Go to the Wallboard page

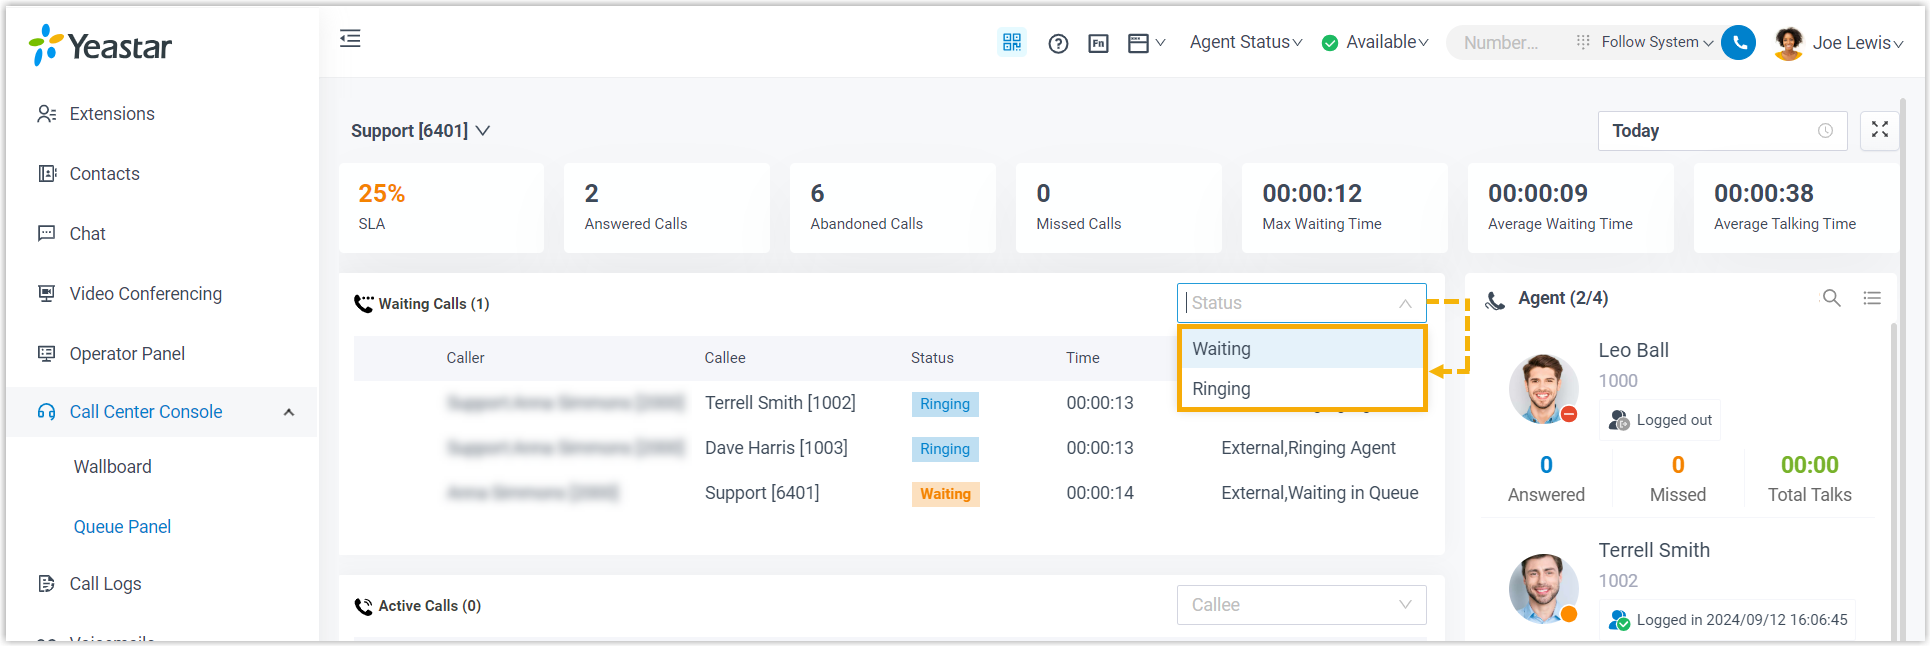pyautogui.click(x=113, y=467)
